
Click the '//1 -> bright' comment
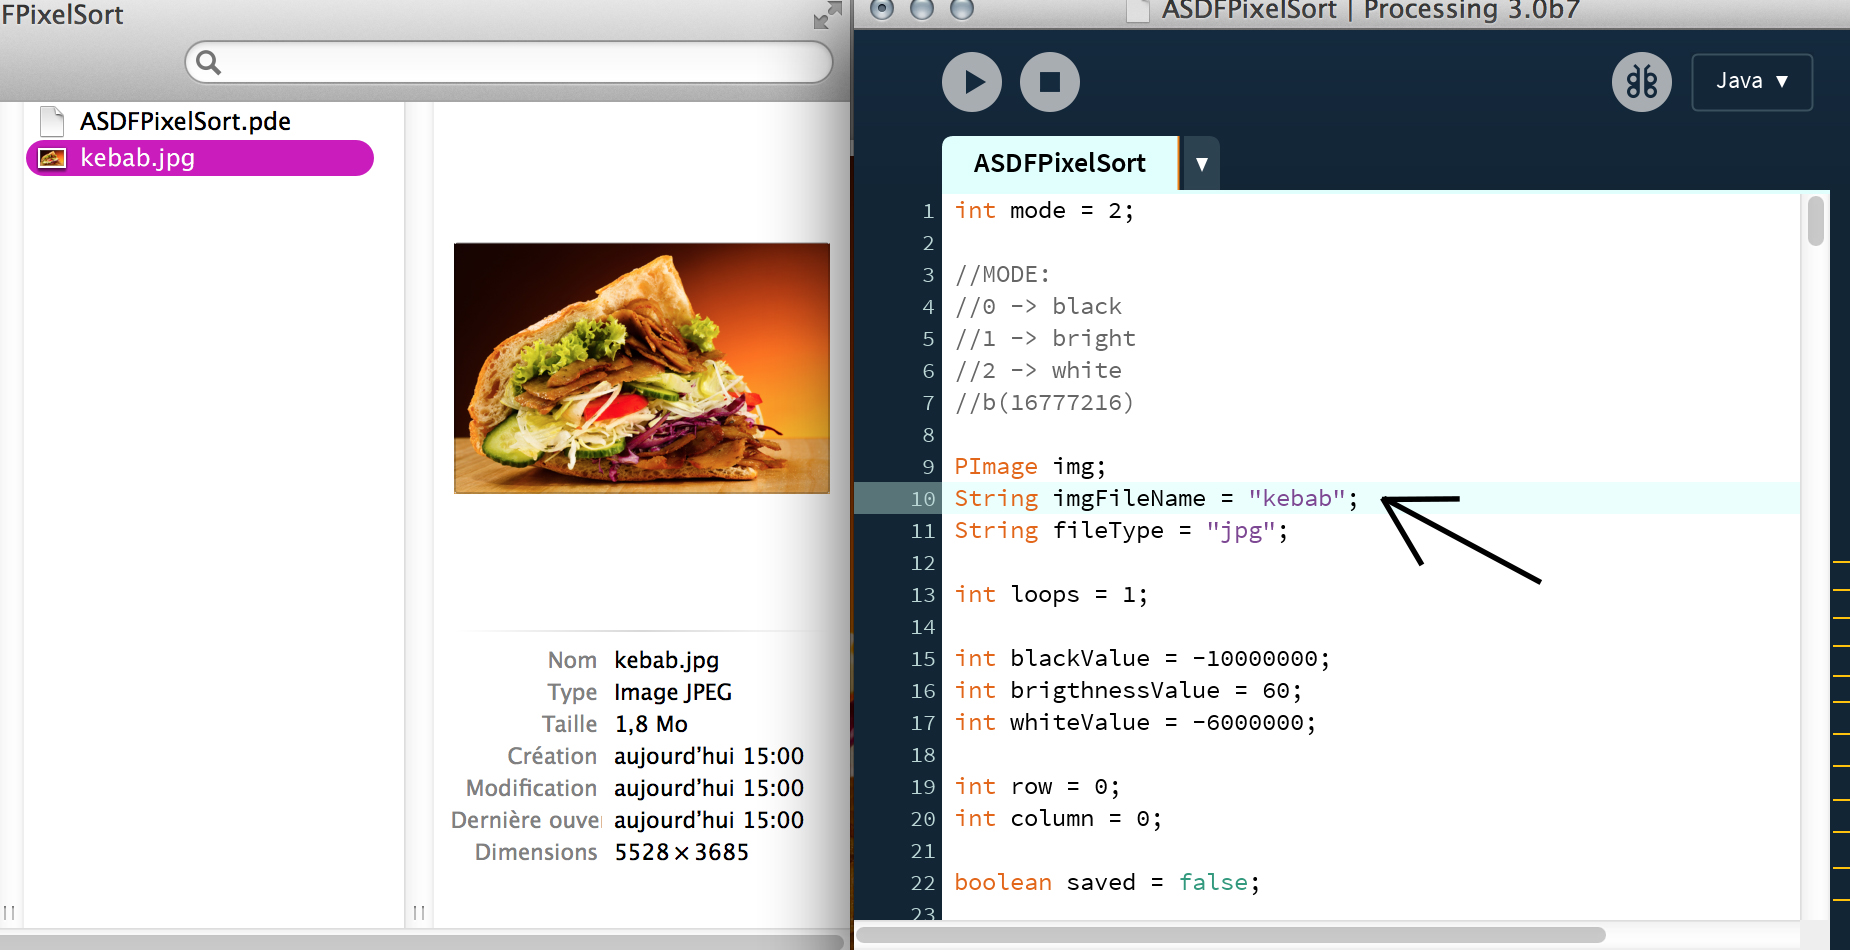[x=1045, y=339]
